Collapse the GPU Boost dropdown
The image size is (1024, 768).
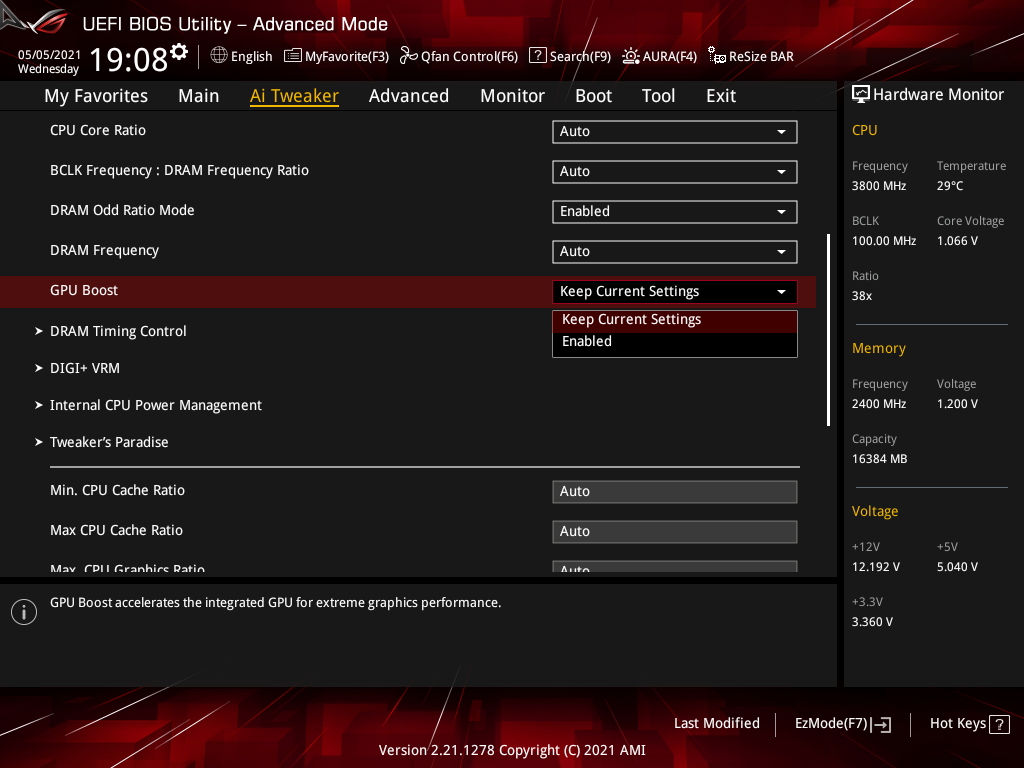click(x=675, y=291)
